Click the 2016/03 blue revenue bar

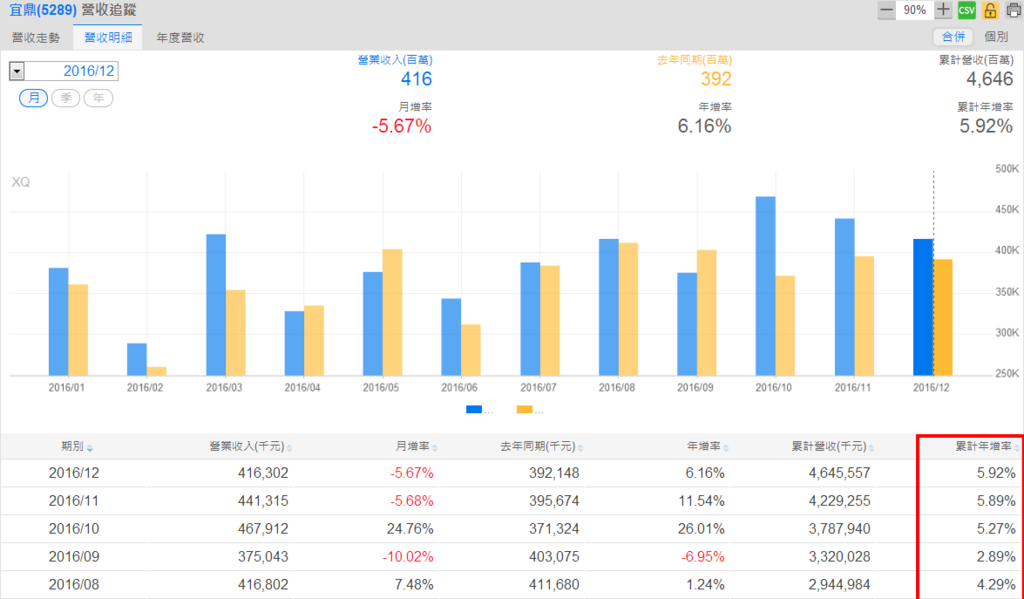pos(216,305)
